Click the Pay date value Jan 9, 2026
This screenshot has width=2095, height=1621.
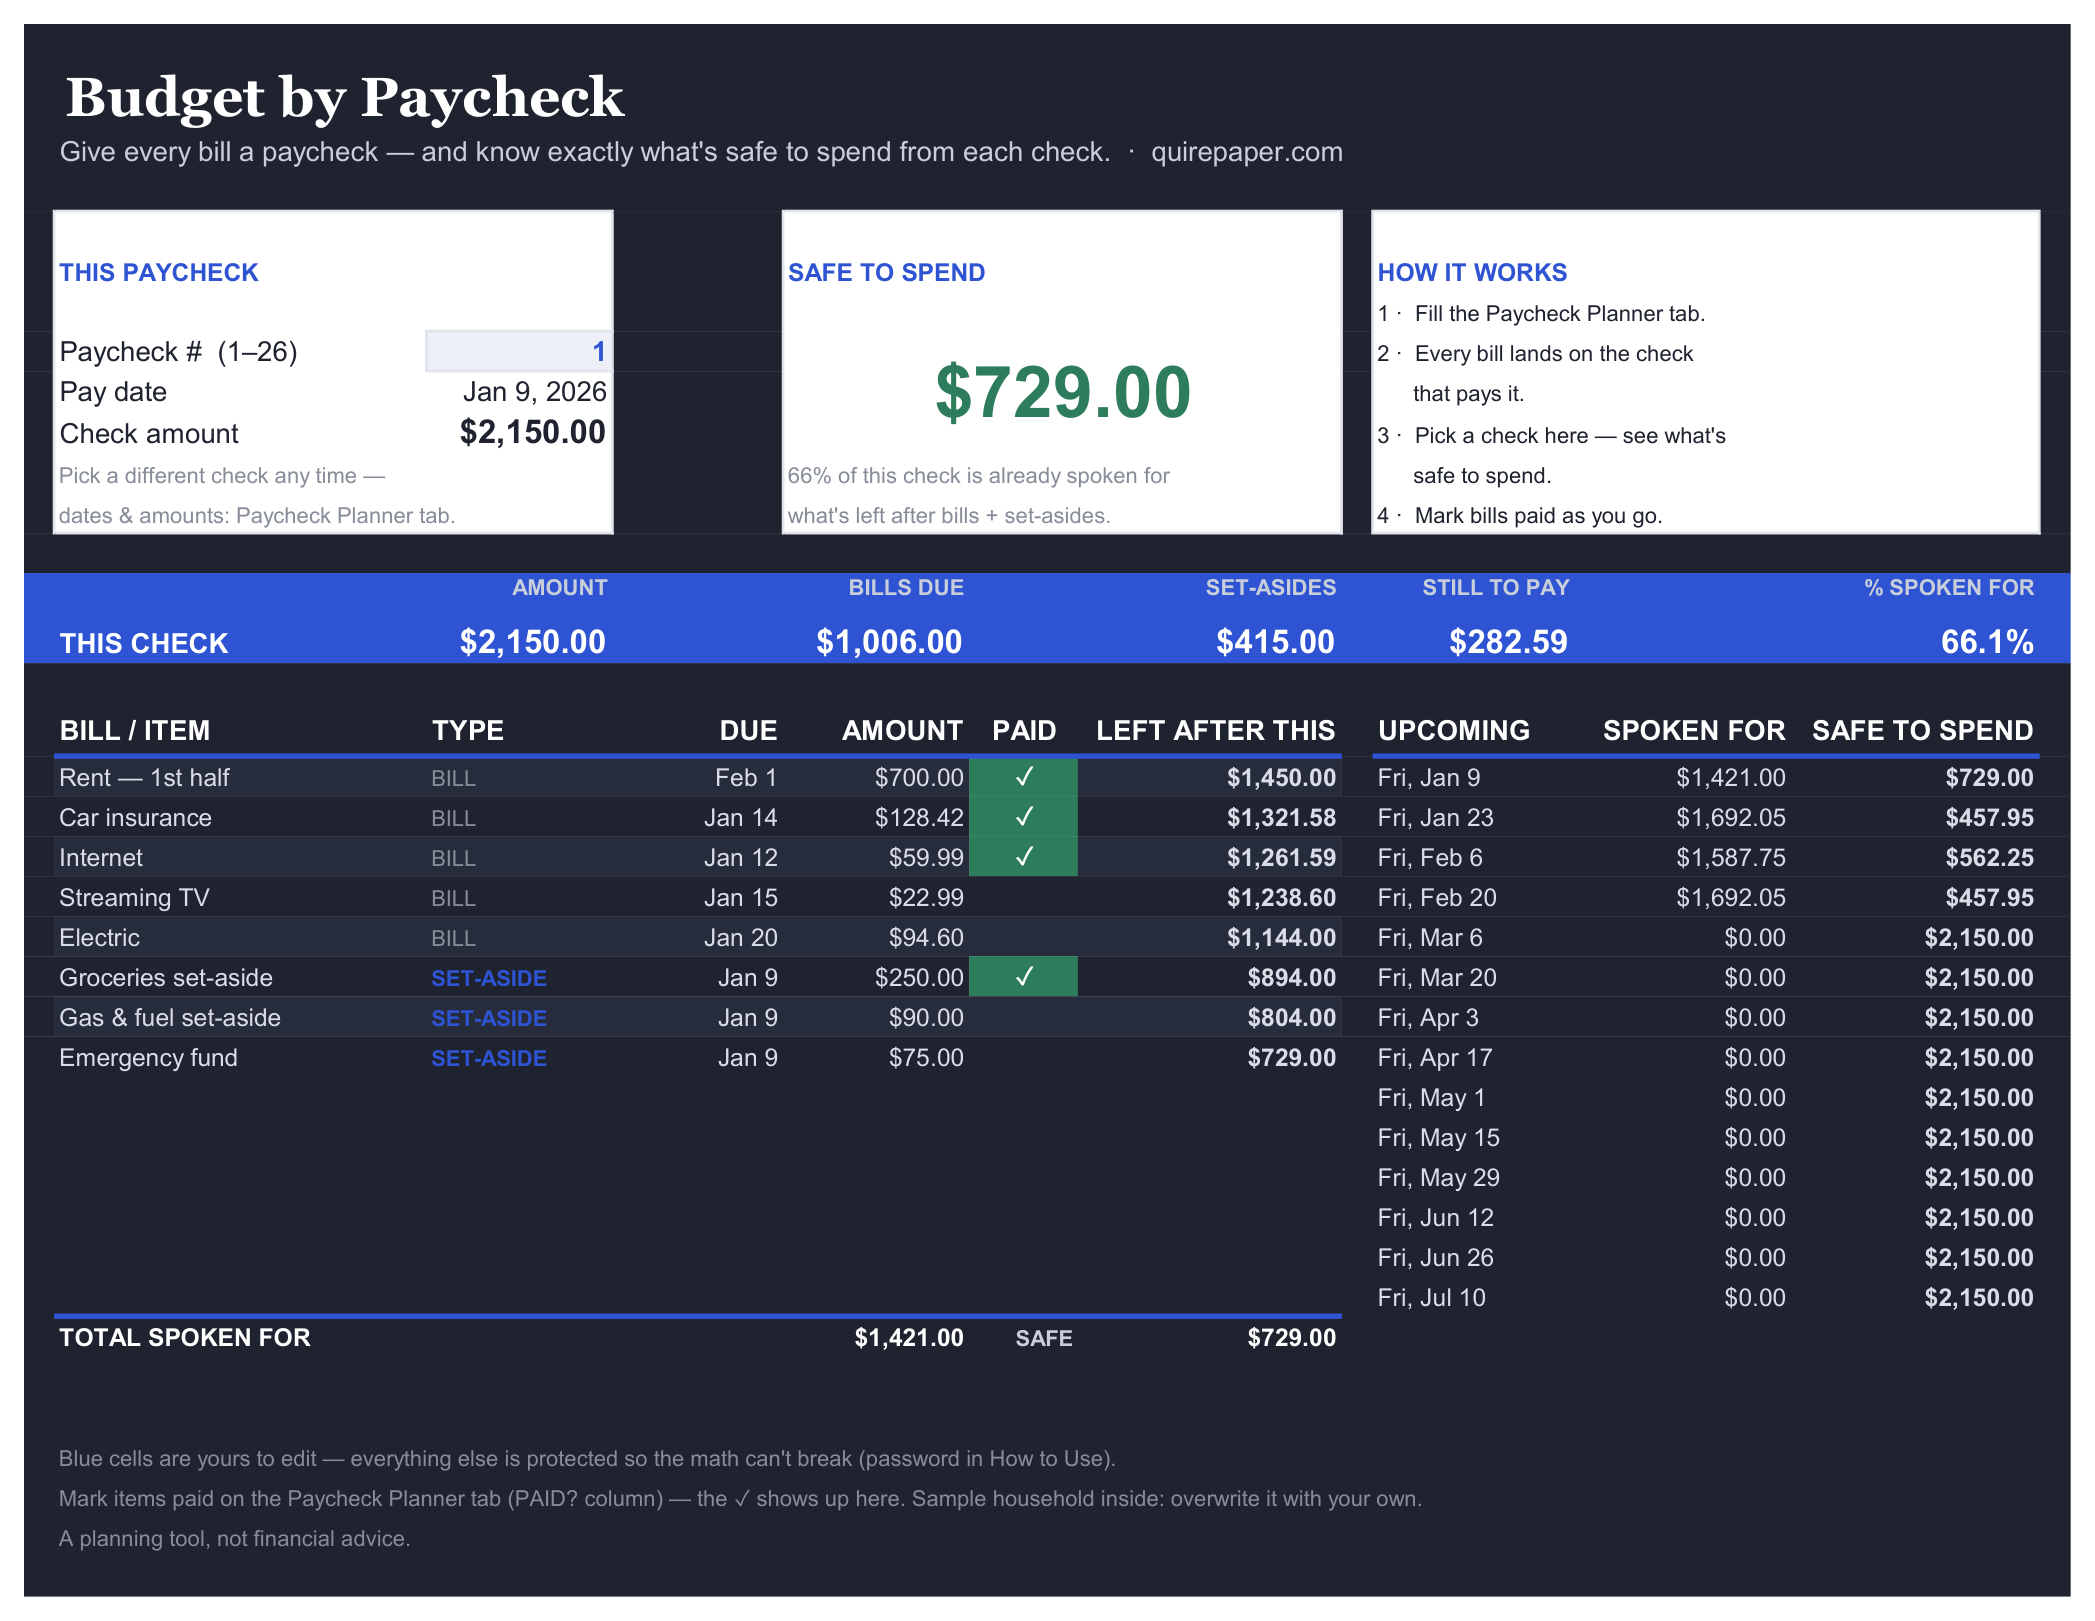pyautogui.click(x=534, y=391)
